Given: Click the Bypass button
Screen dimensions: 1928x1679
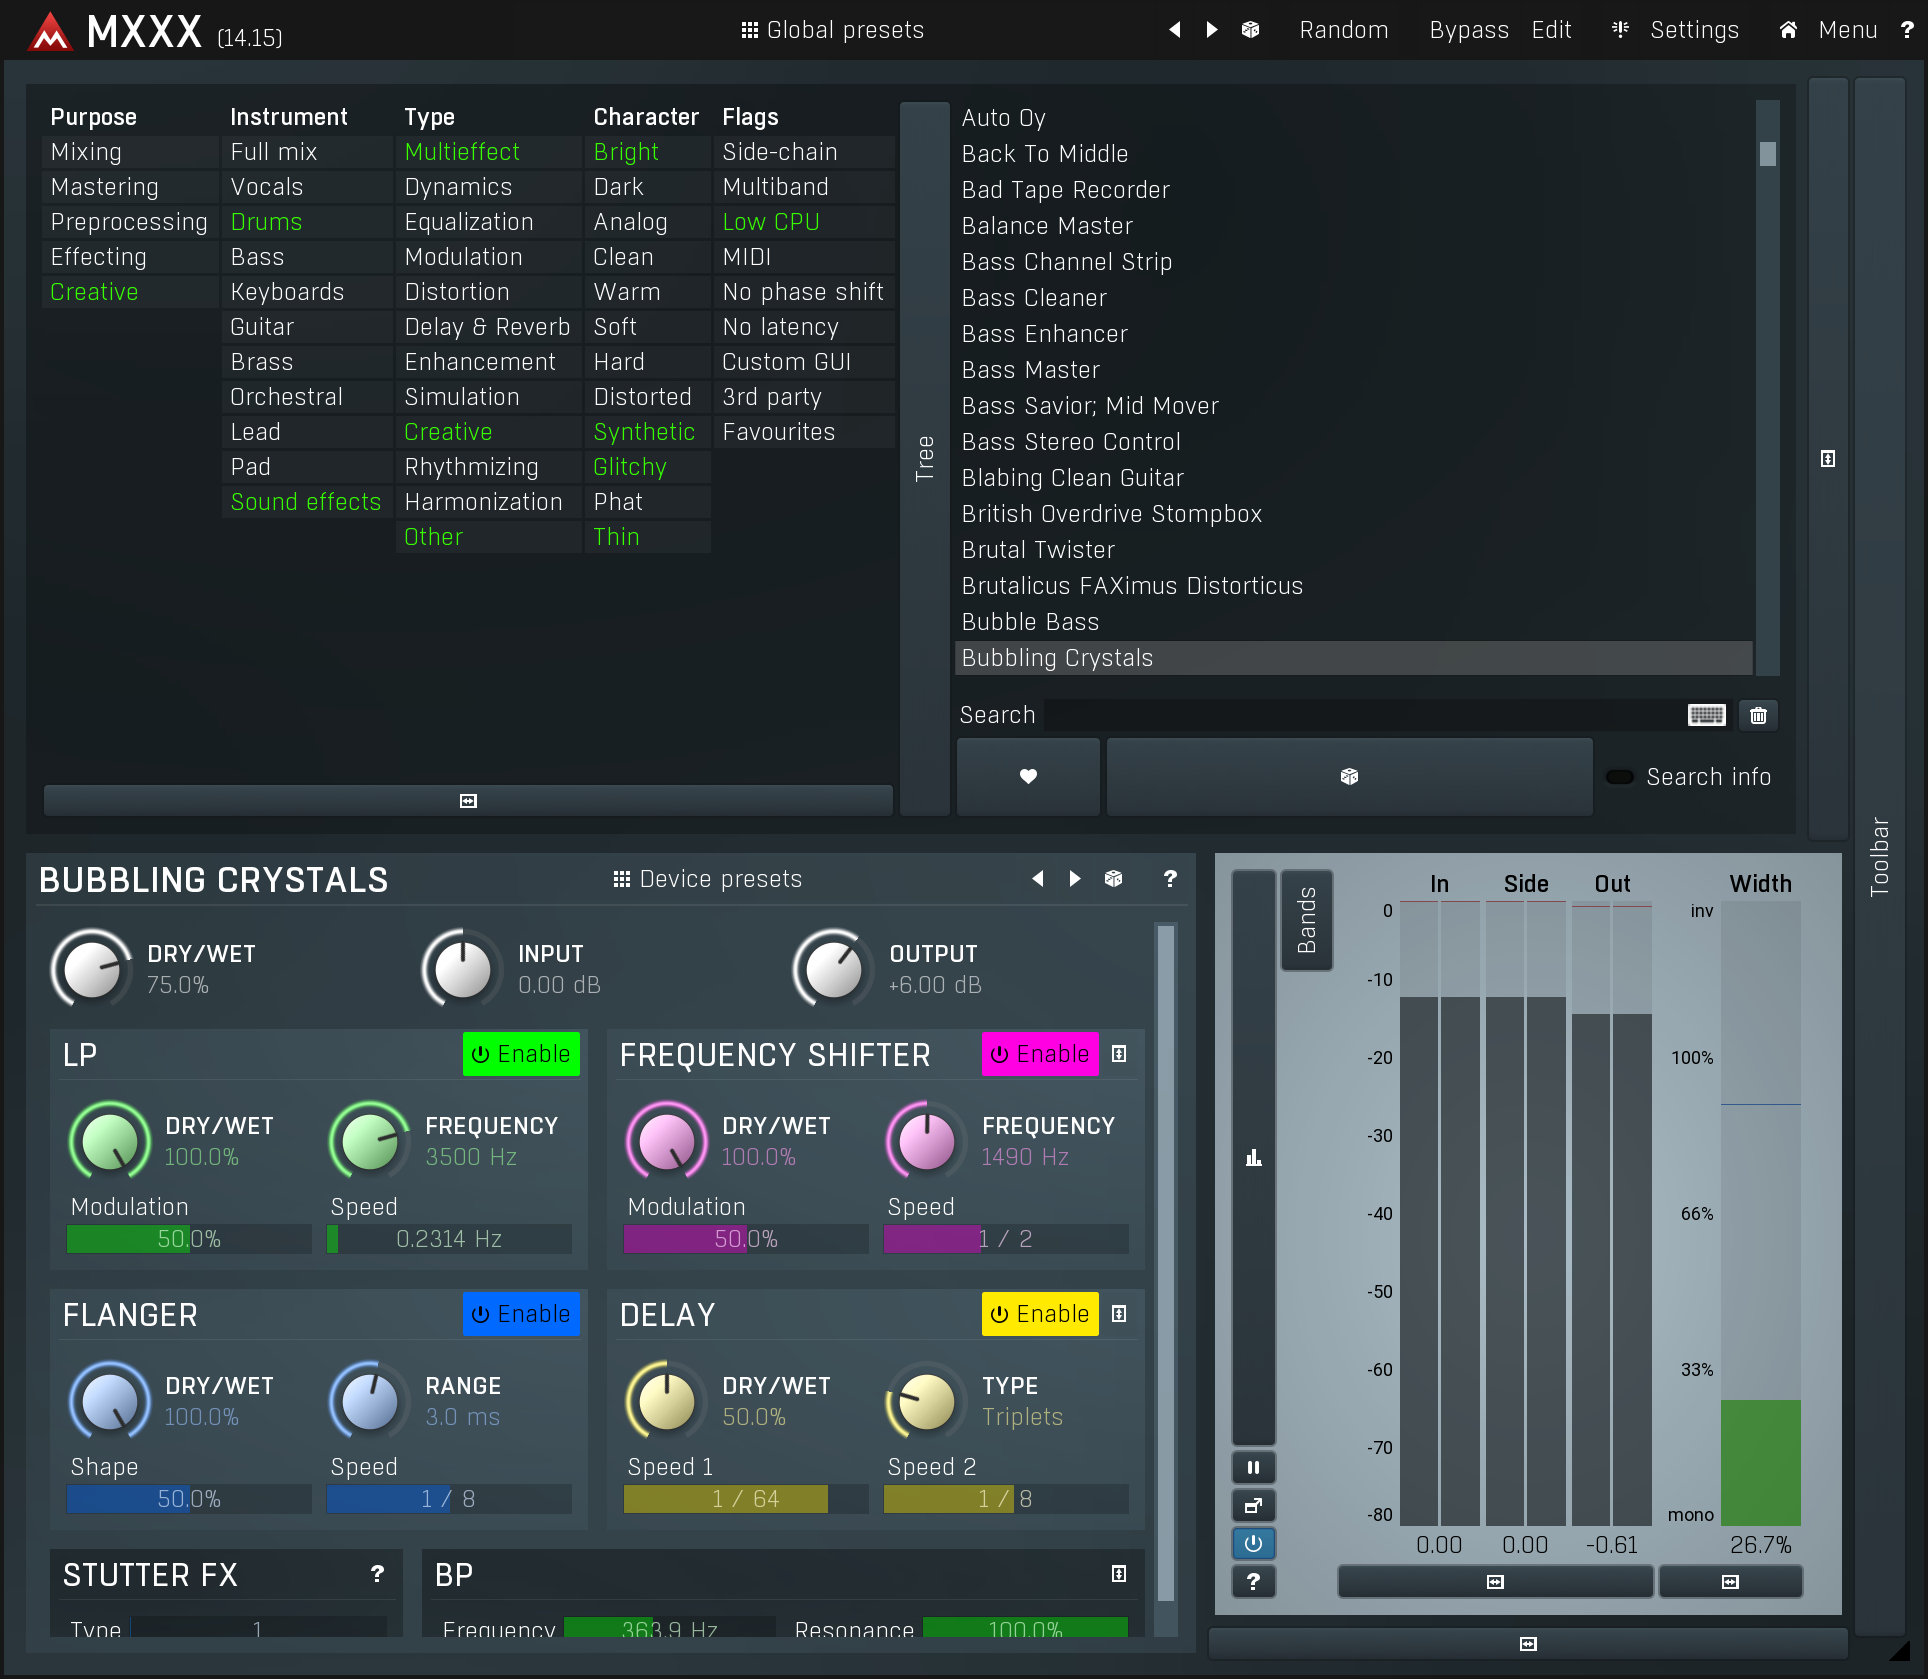Looking at the screenshot, I should 1469,30.
